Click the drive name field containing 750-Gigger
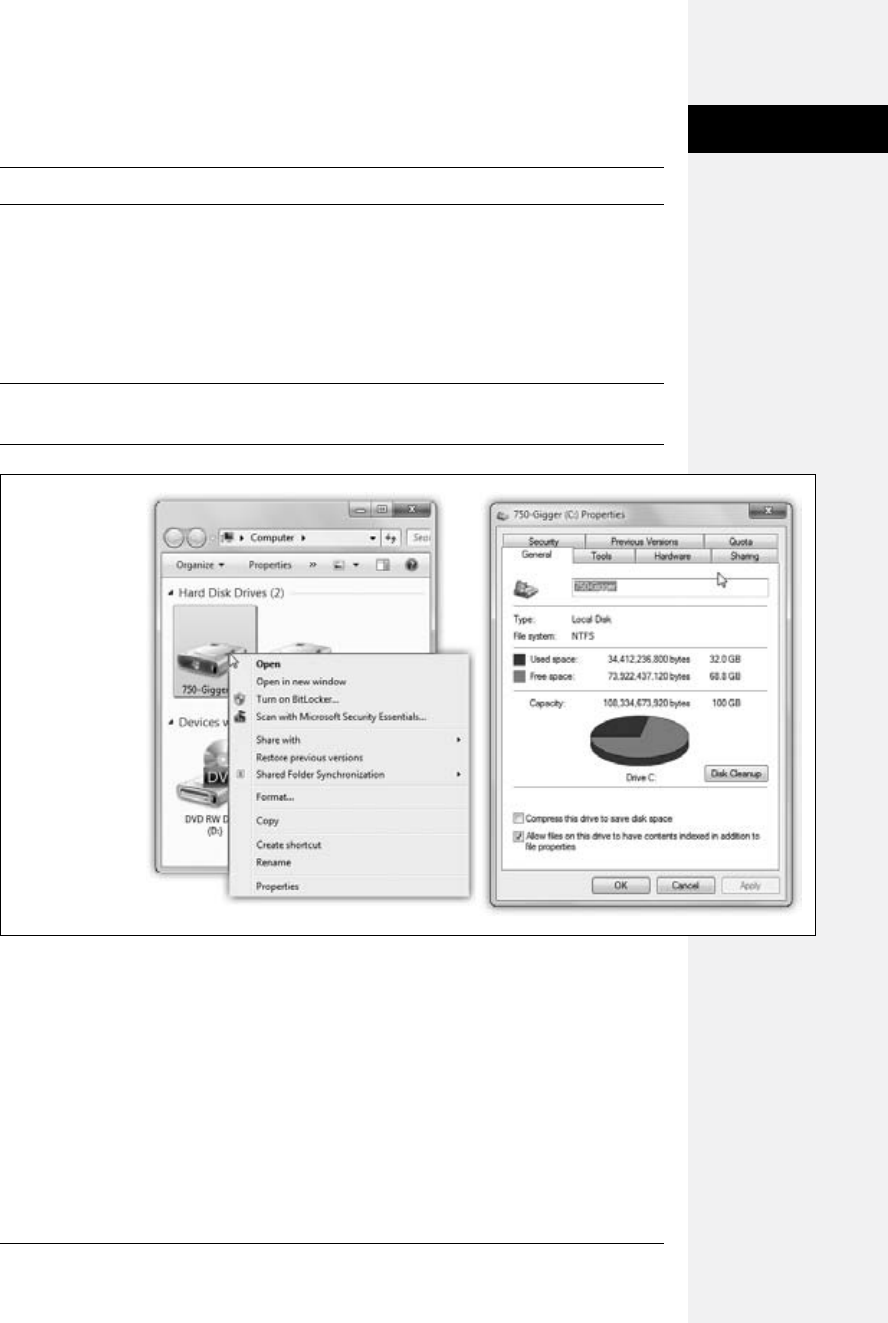Viewport: 888px width, 1323px height. tap(668, 589)
